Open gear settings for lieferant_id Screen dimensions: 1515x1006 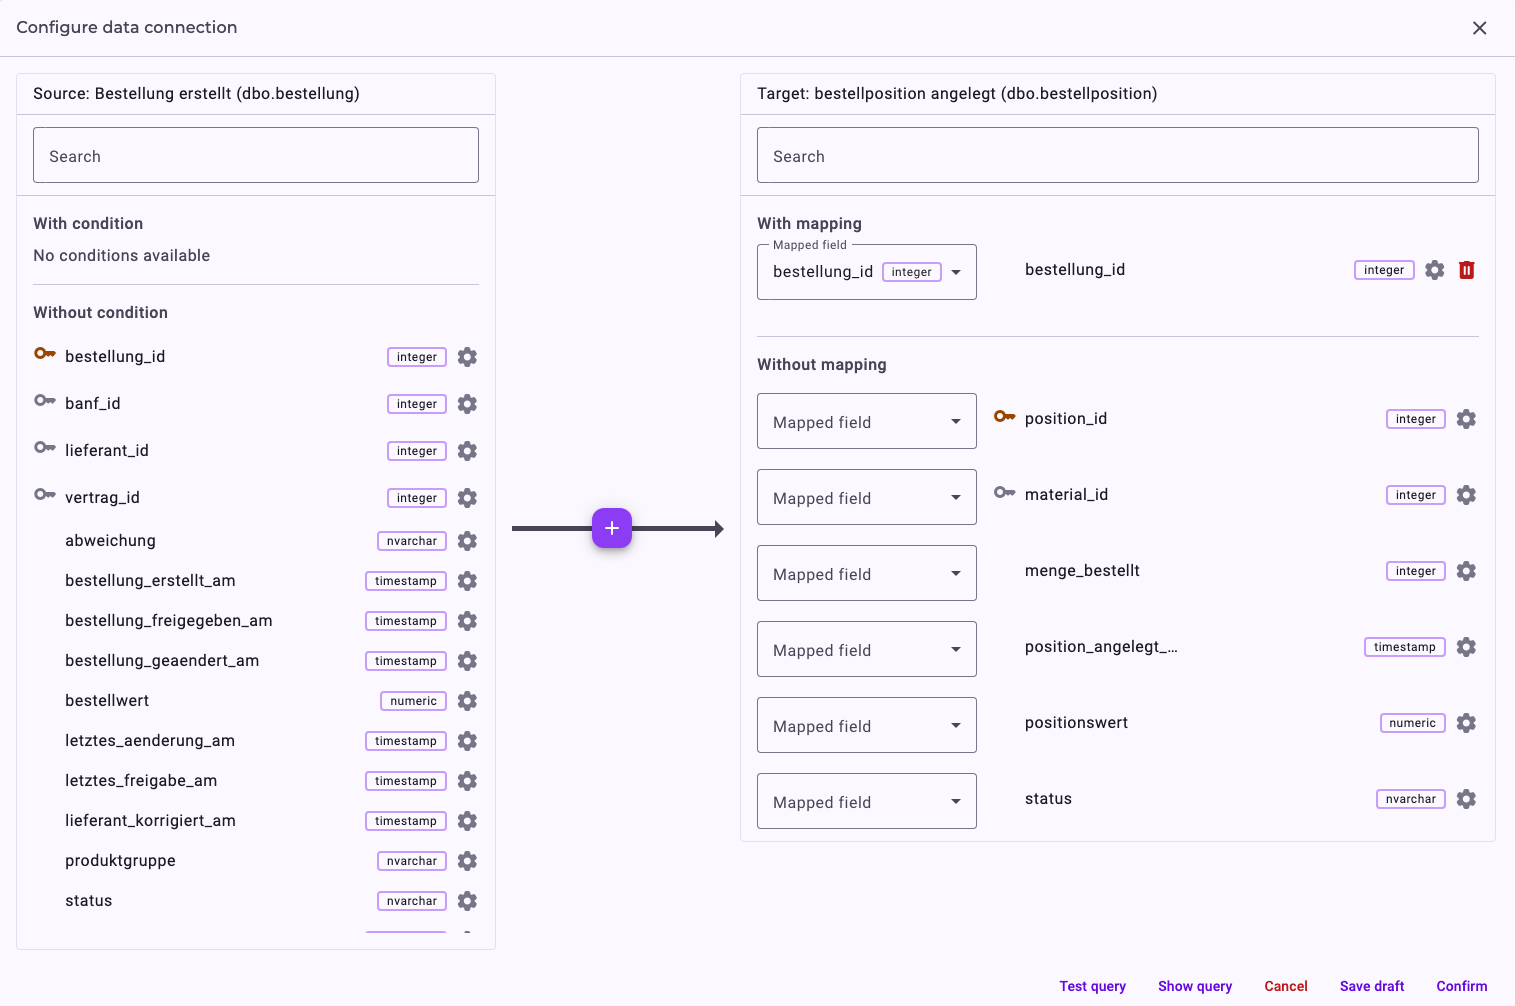(467, 451)
